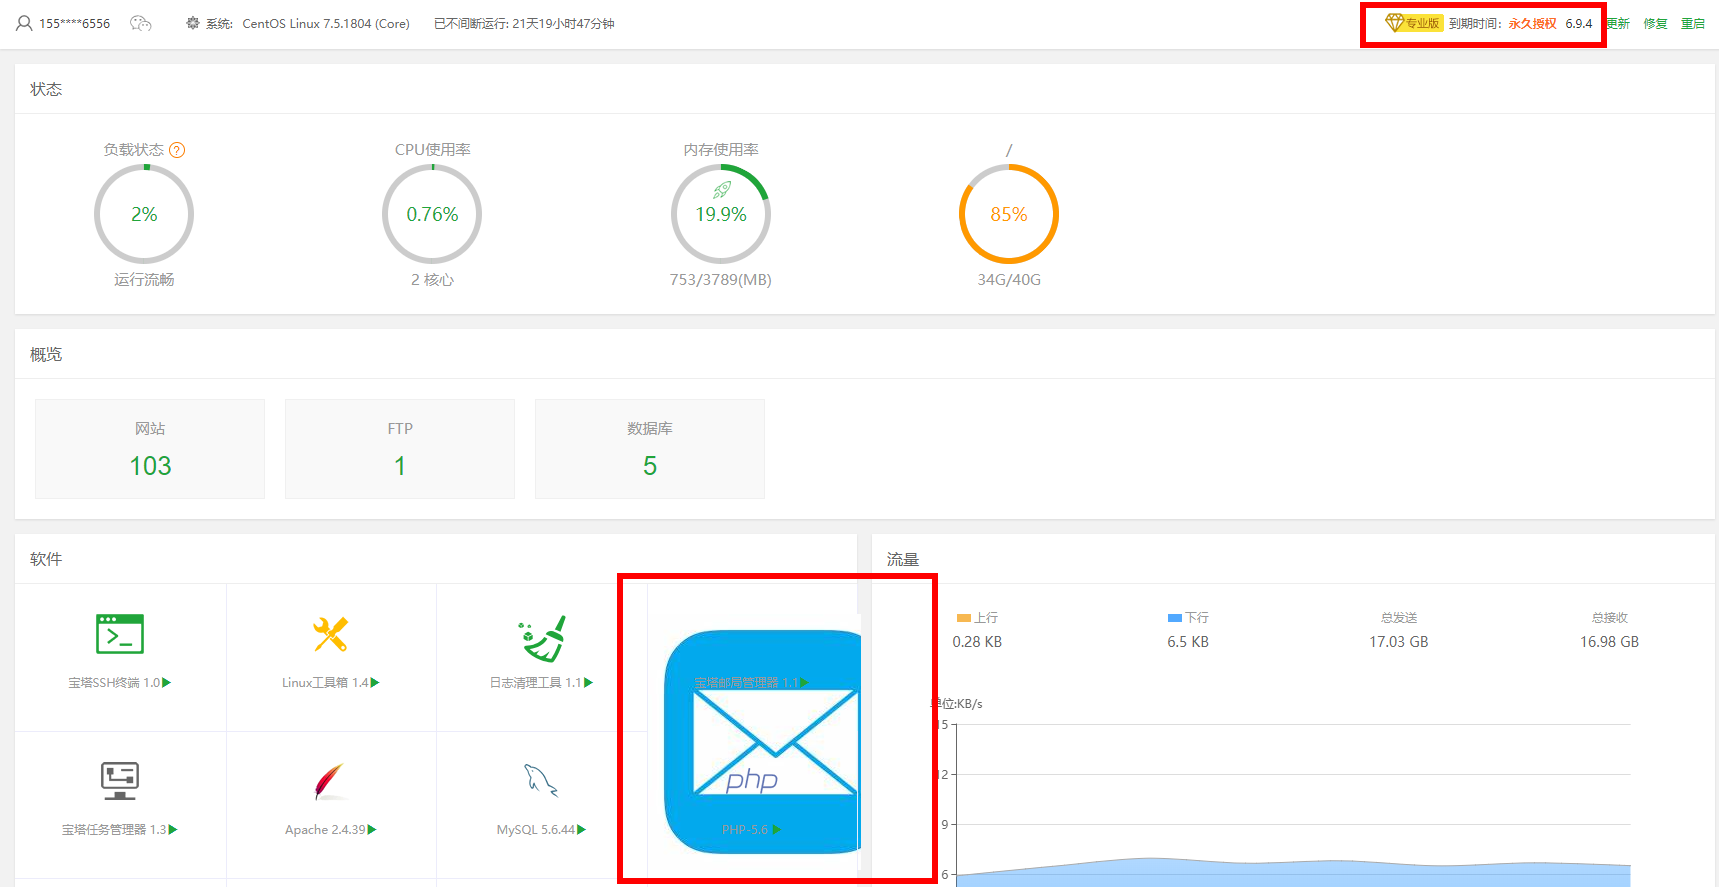The width and height of the screenshot is (1719, 887).
Task: Open the 日志清理工具 broom icon
Action: (x=542, y=639)
